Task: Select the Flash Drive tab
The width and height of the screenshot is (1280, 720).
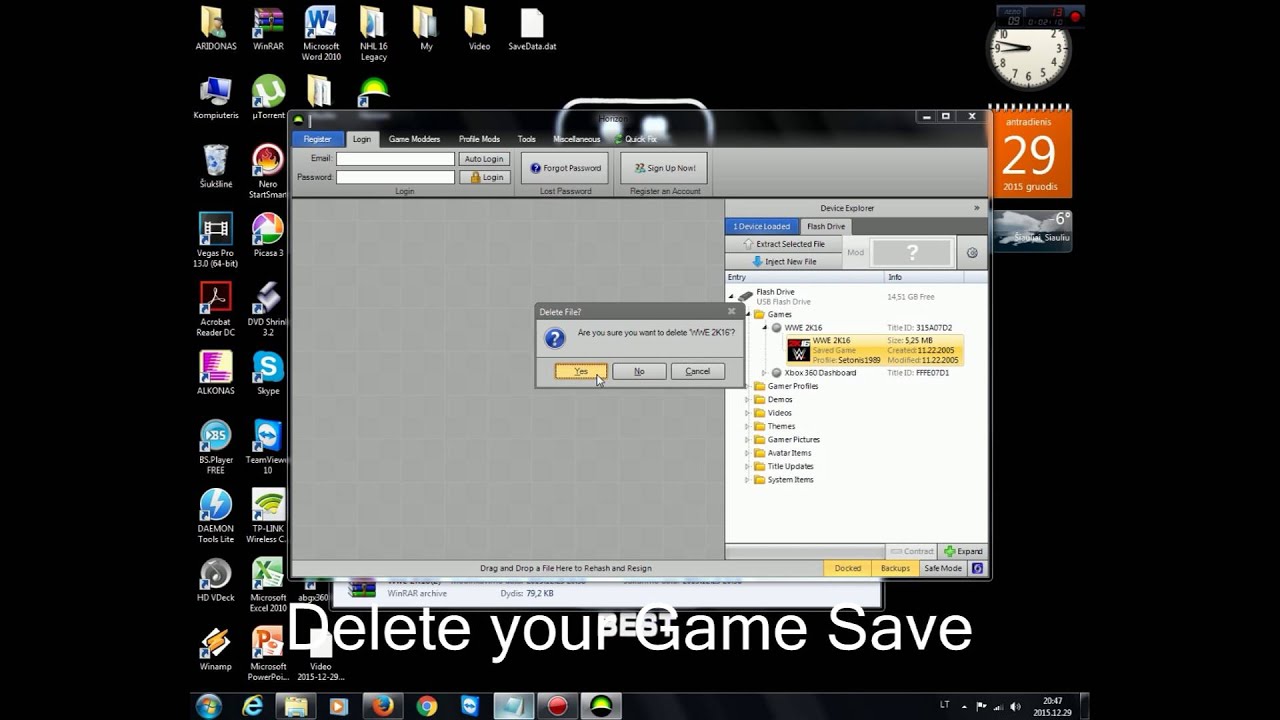Action: [x=826, y=226]
